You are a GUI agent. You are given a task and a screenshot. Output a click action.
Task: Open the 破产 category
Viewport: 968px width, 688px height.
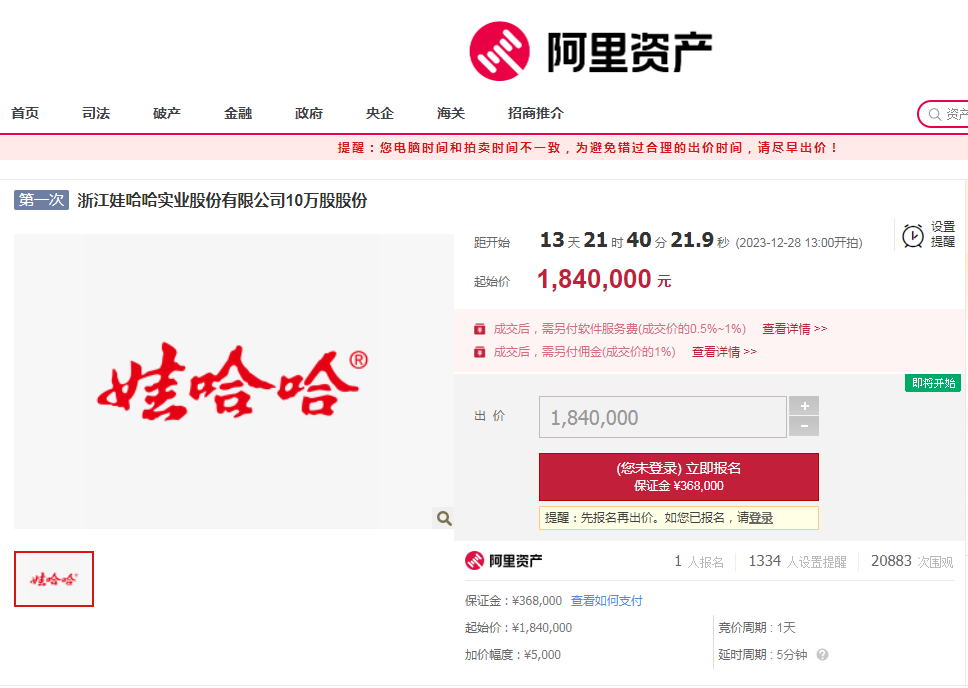click(x=167, y=114)
